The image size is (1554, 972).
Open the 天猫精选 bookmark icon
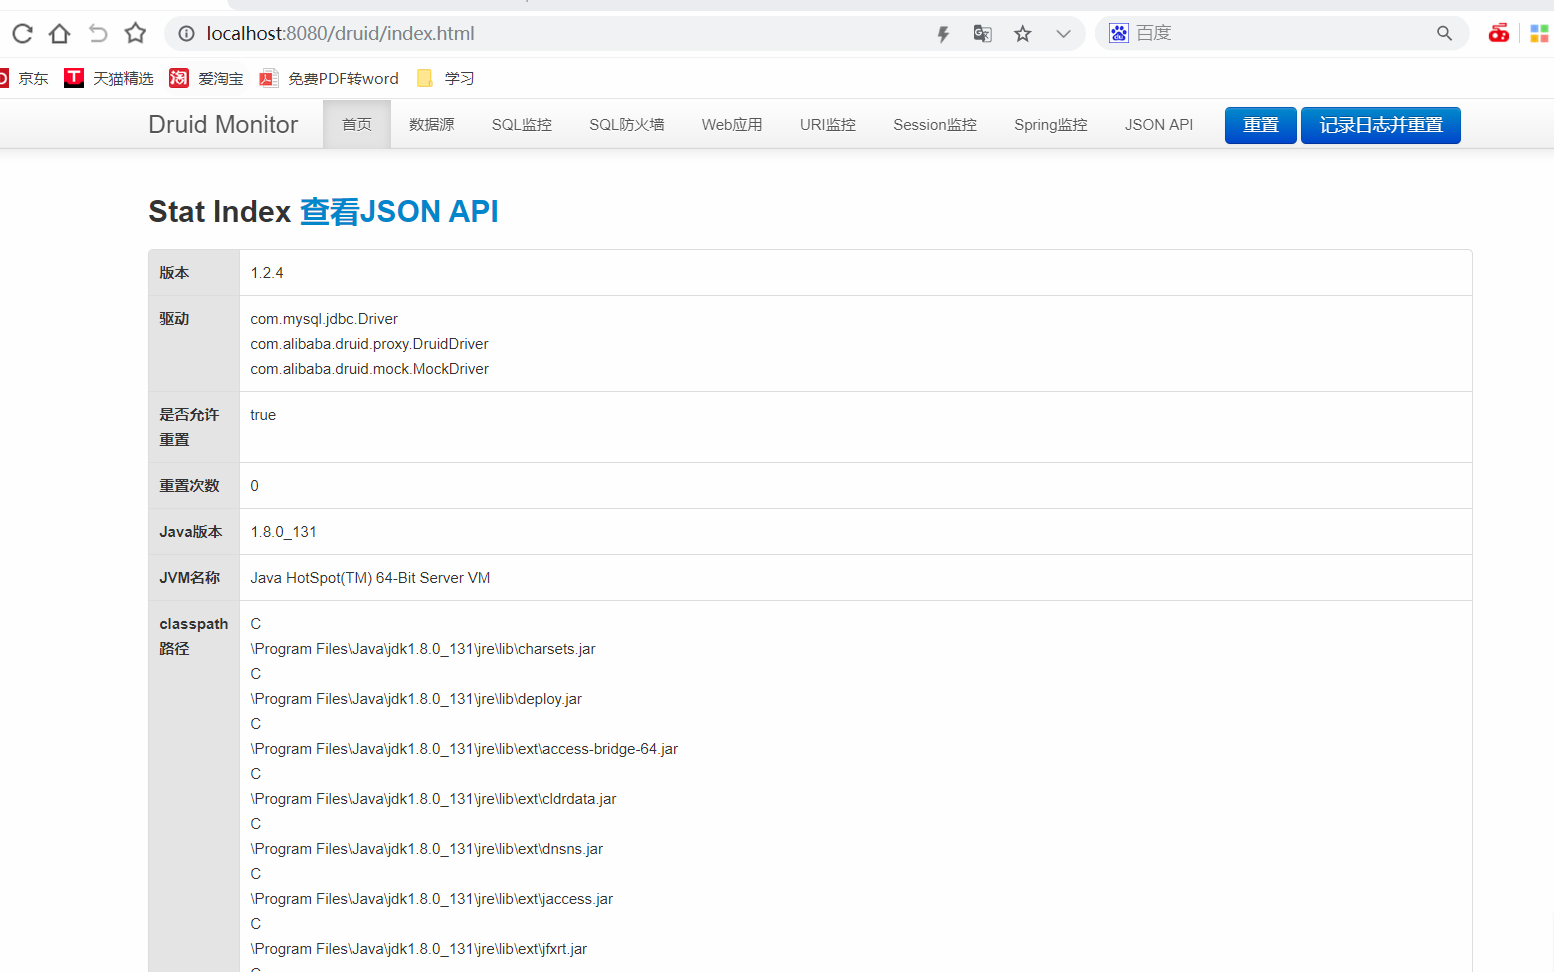pos(74,77)
